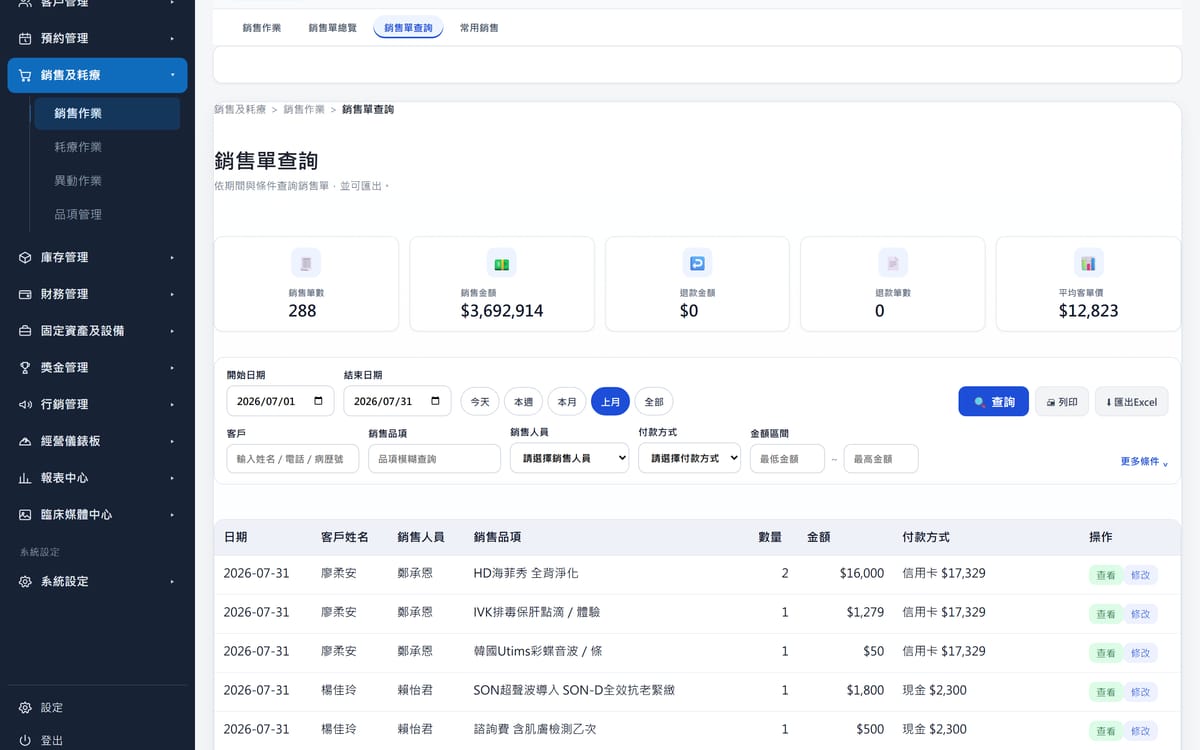Click 查看 for 諮詢費 含肌膚檢測乙次 row

[x=1105, y=731]
